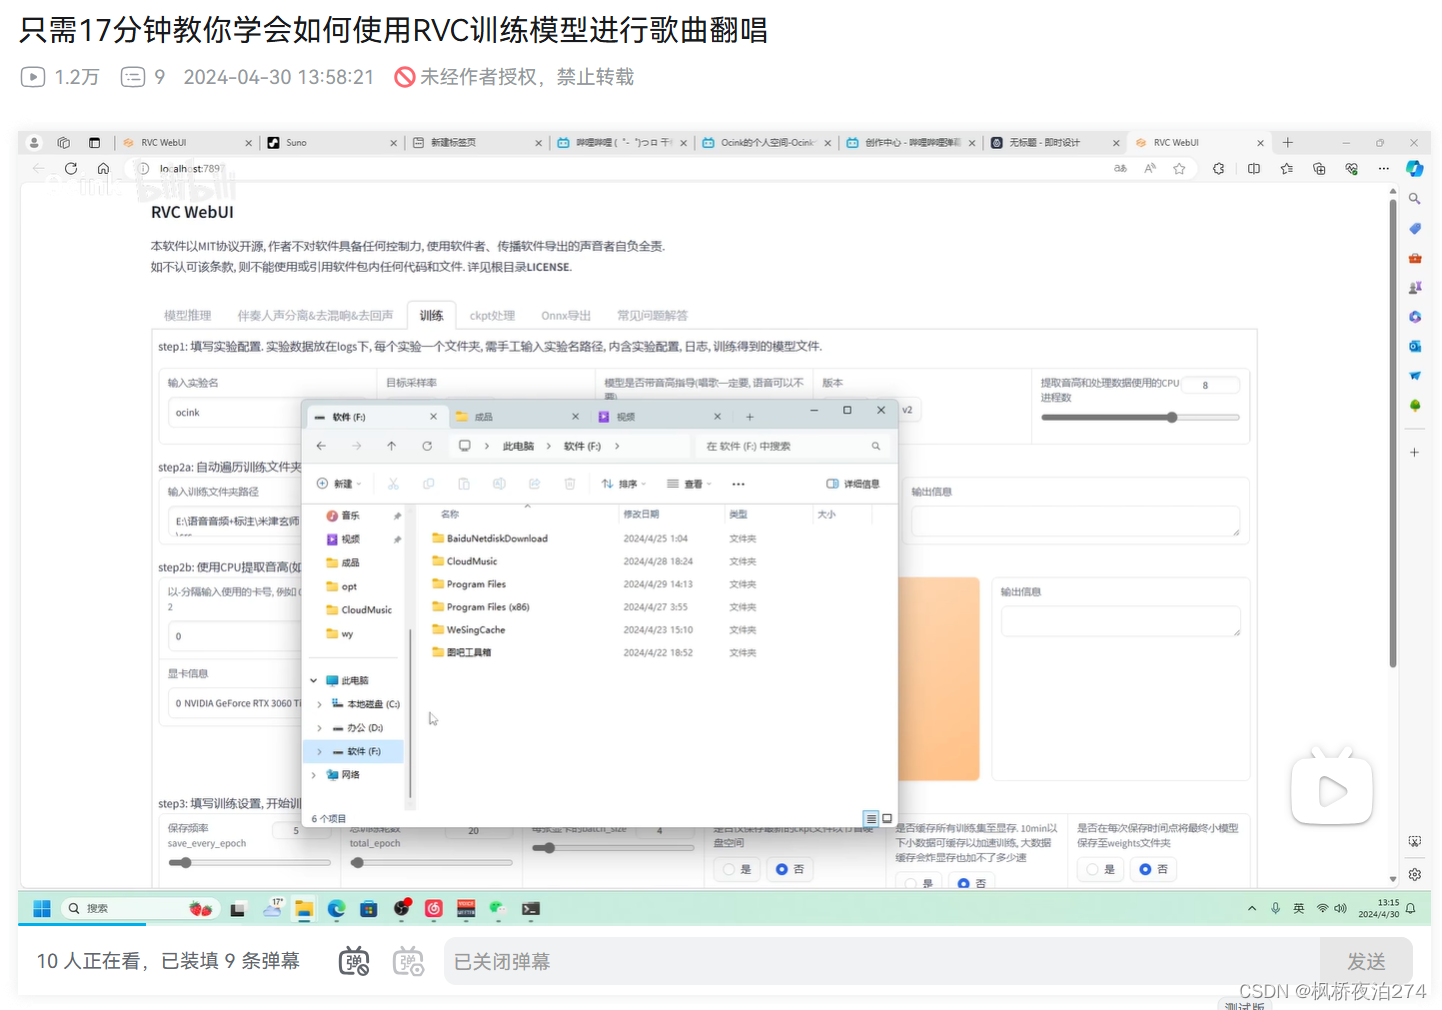Image resolution: width=1442 pixels, height=1010 pixels.
Task: Open File Explorer from the taskbar
Action: (304, 908)
